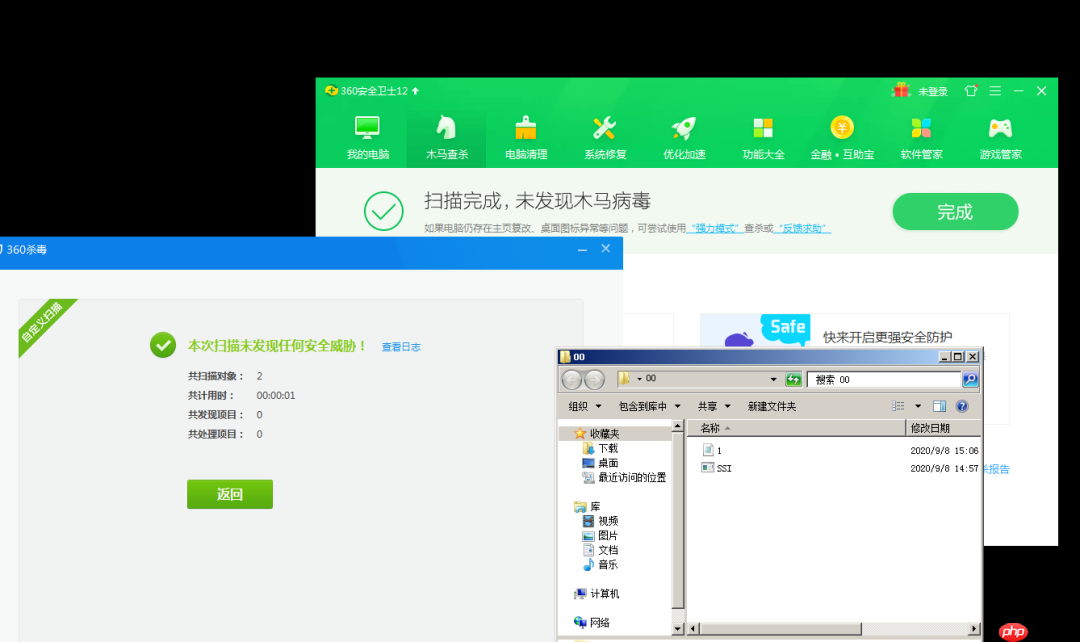Launch 优化加速 from the toolbar
Viewport: 1080px width, 642px height.
tap(683, 135)
